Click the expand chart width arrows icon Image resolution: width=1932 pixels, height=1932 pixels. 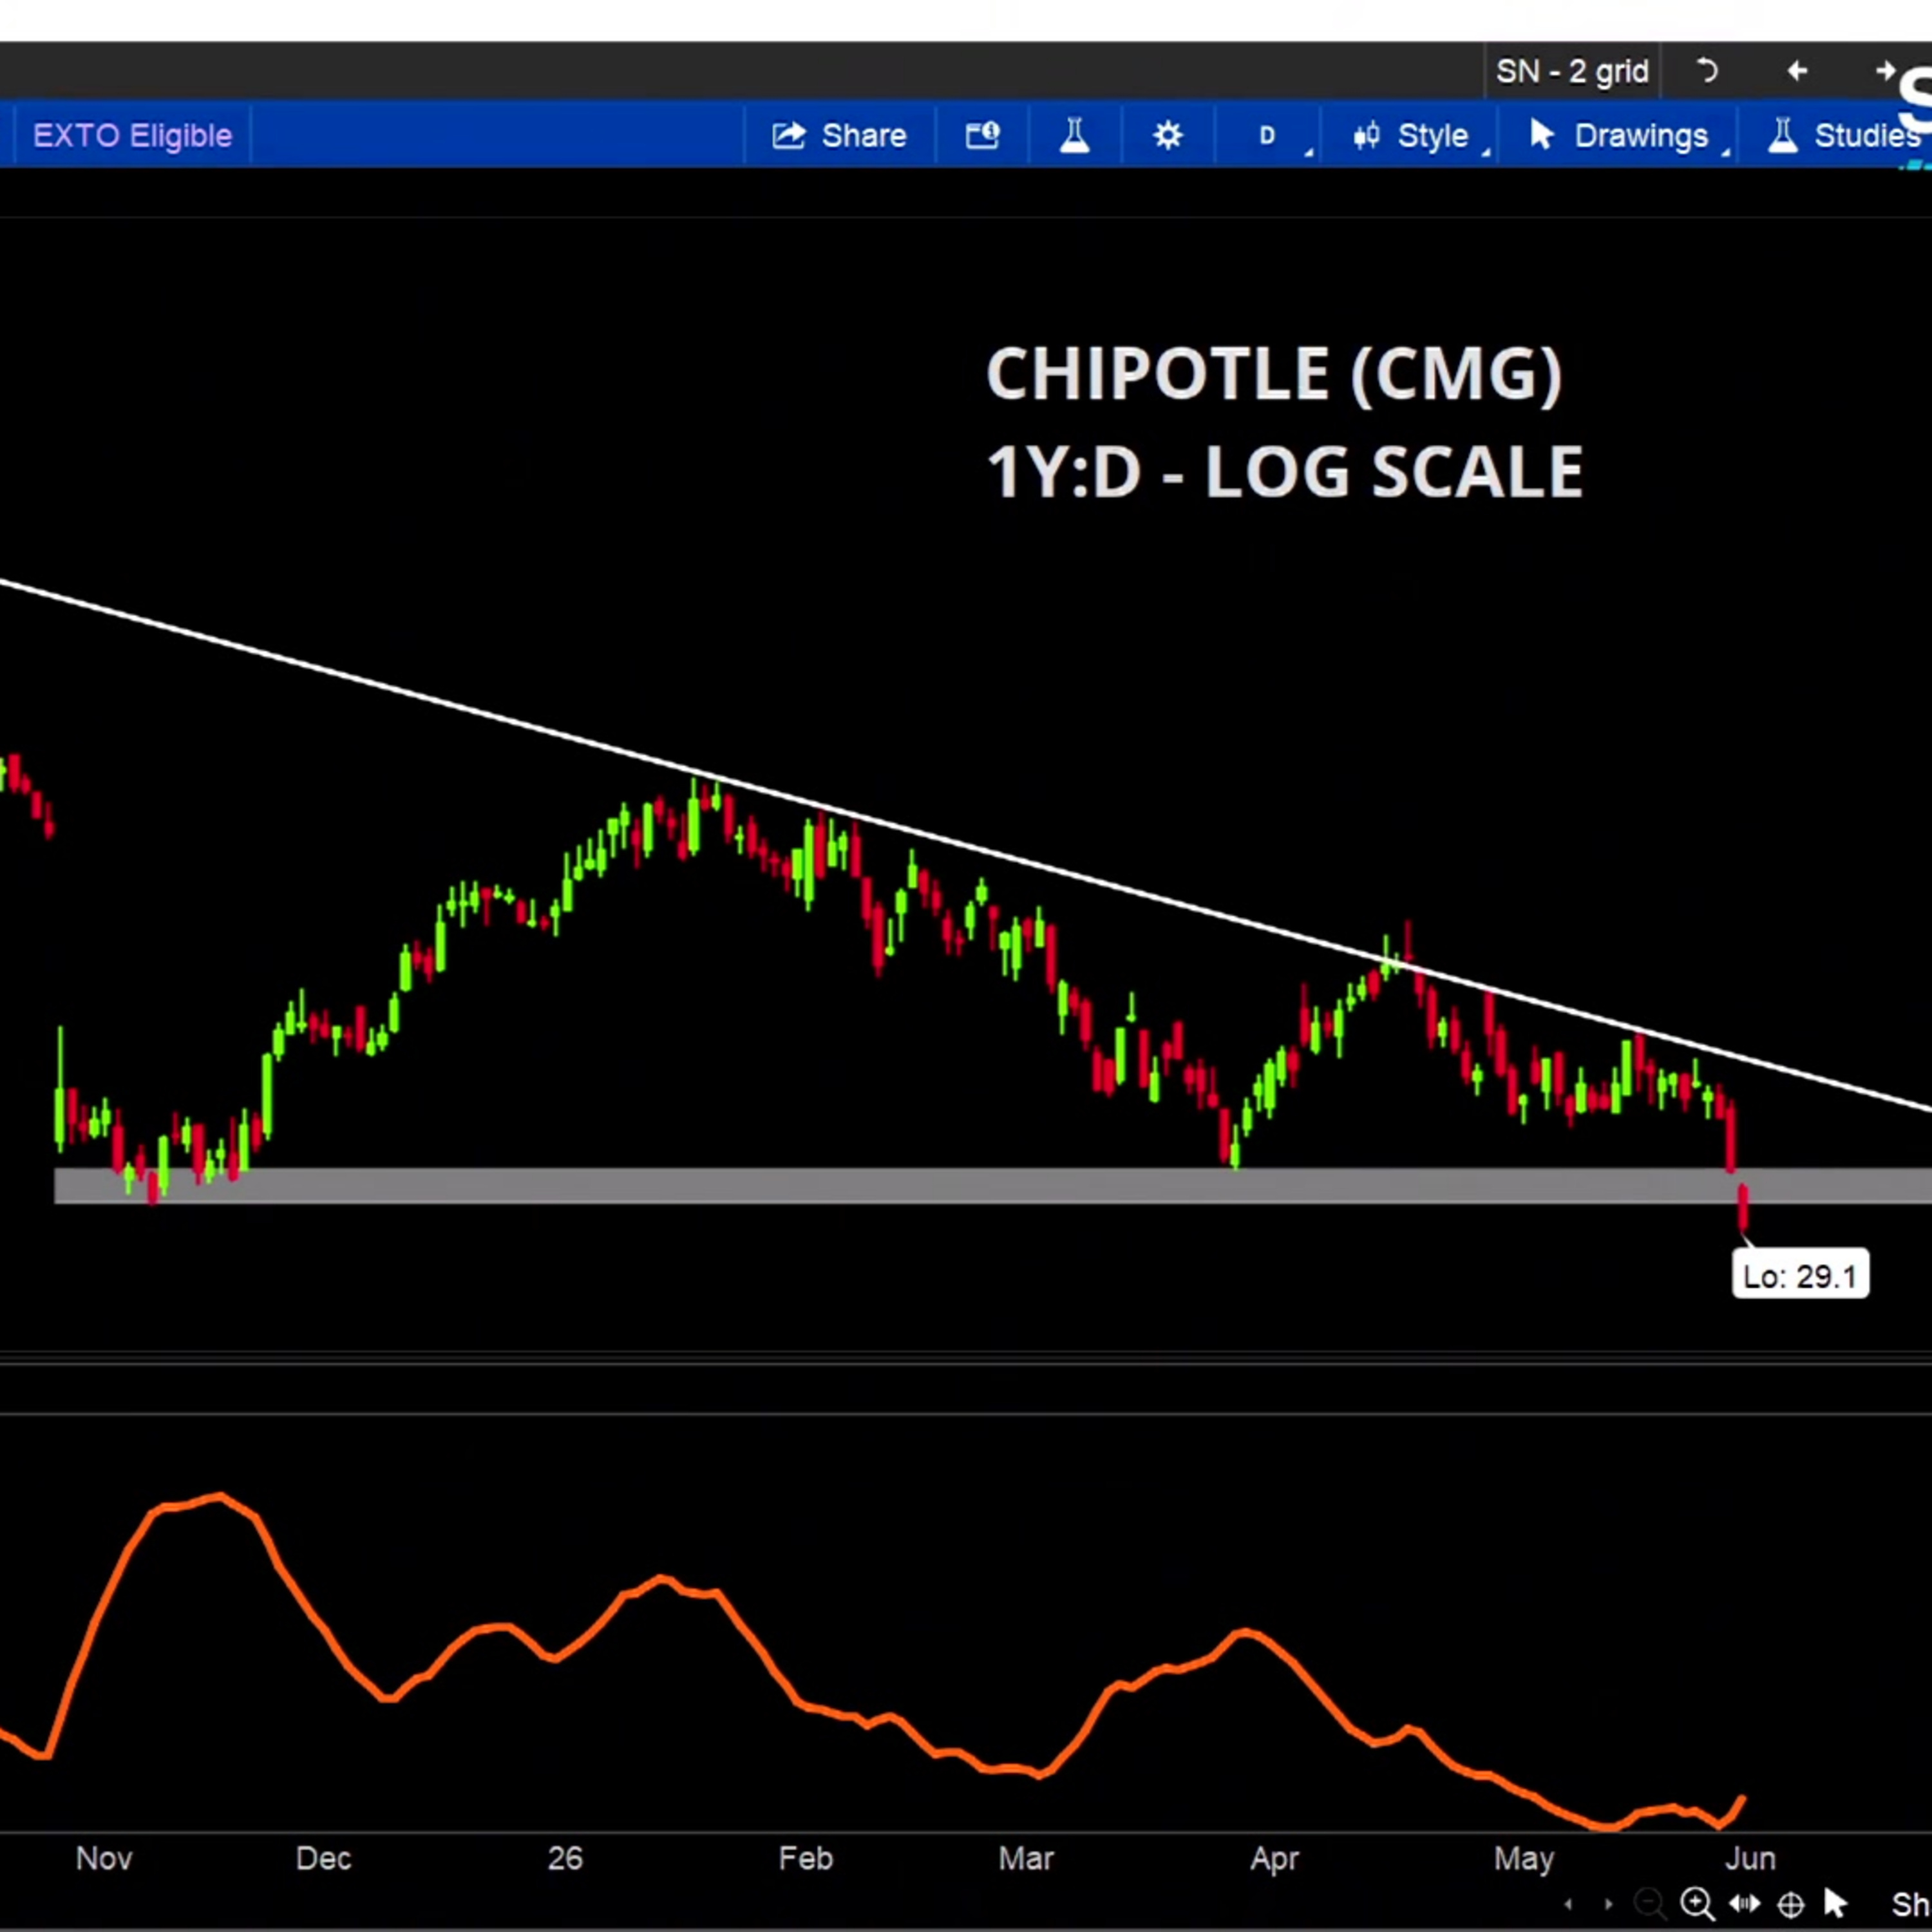[1745, 1903]
